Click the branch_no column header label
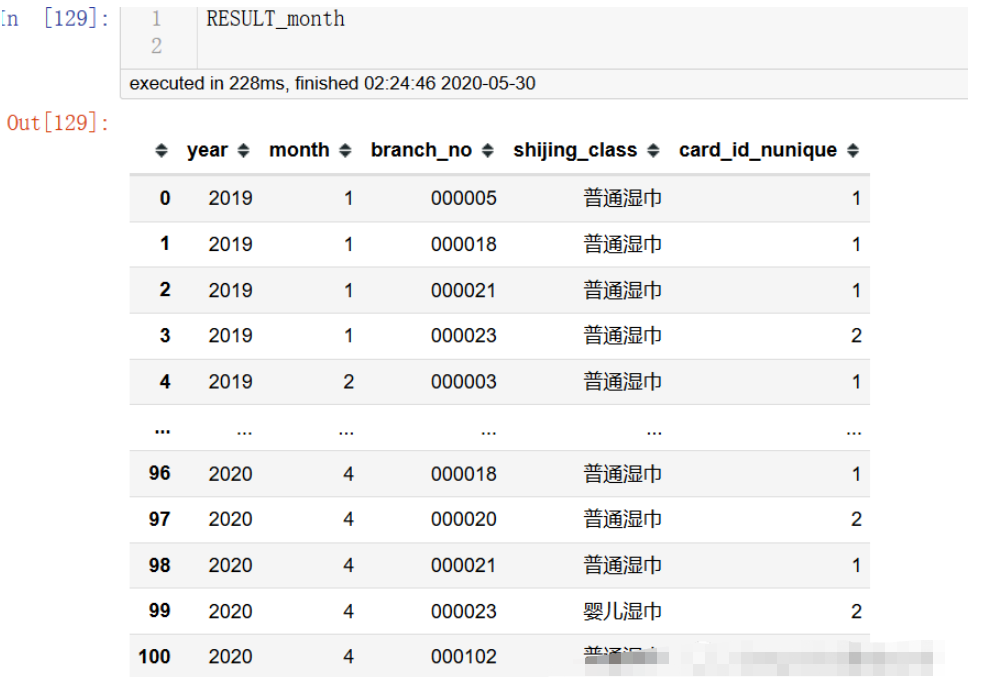1004x677 pixels. [421, 151]
